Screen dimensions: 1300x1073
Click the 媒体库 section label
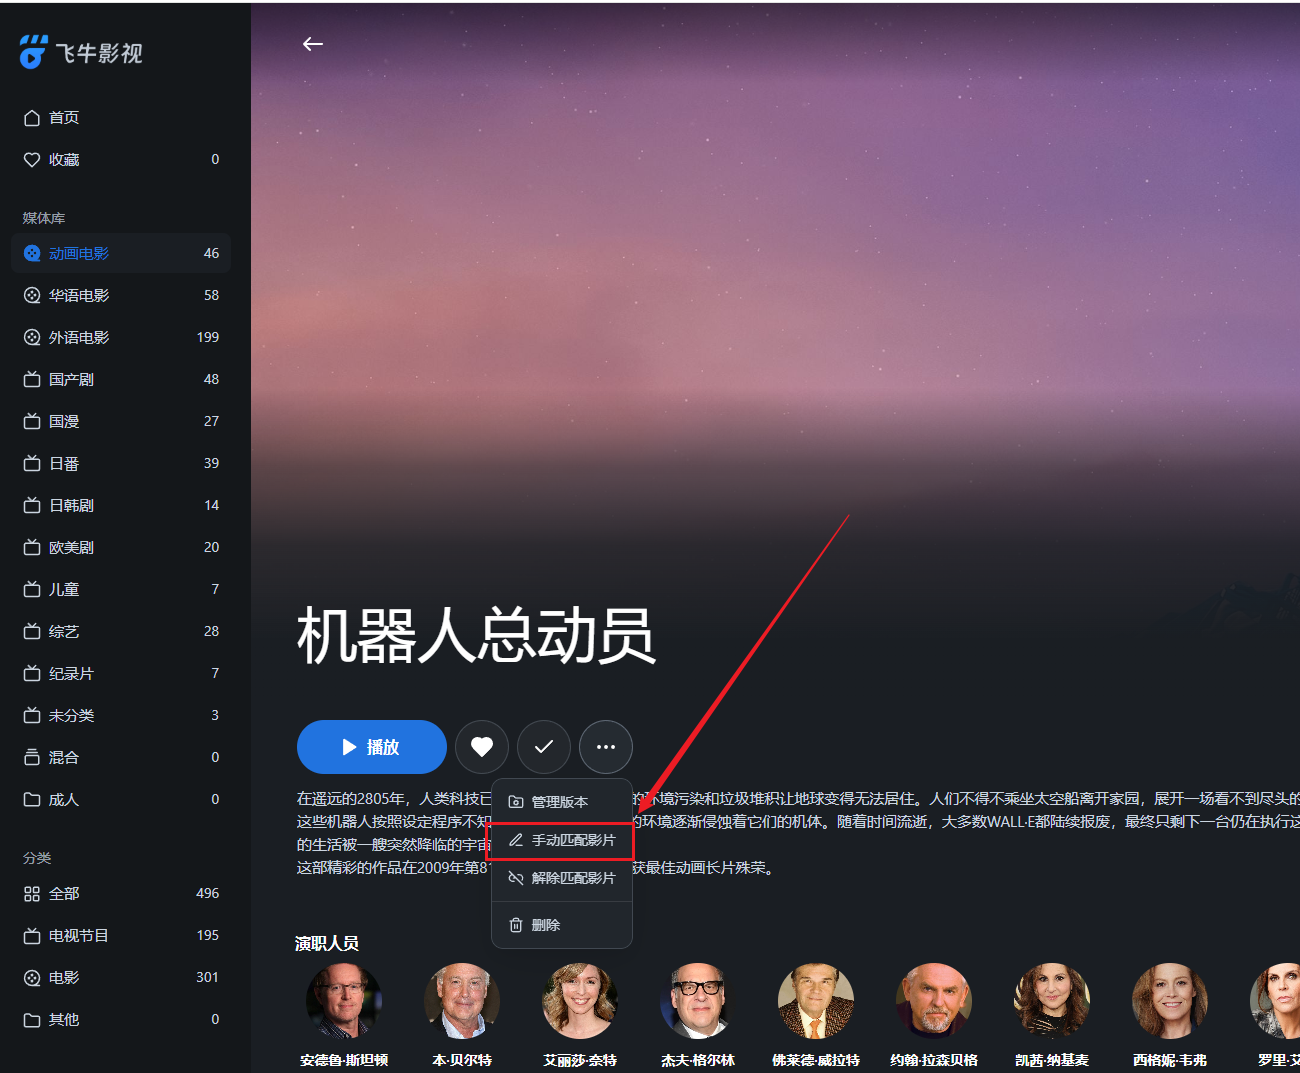44,218
